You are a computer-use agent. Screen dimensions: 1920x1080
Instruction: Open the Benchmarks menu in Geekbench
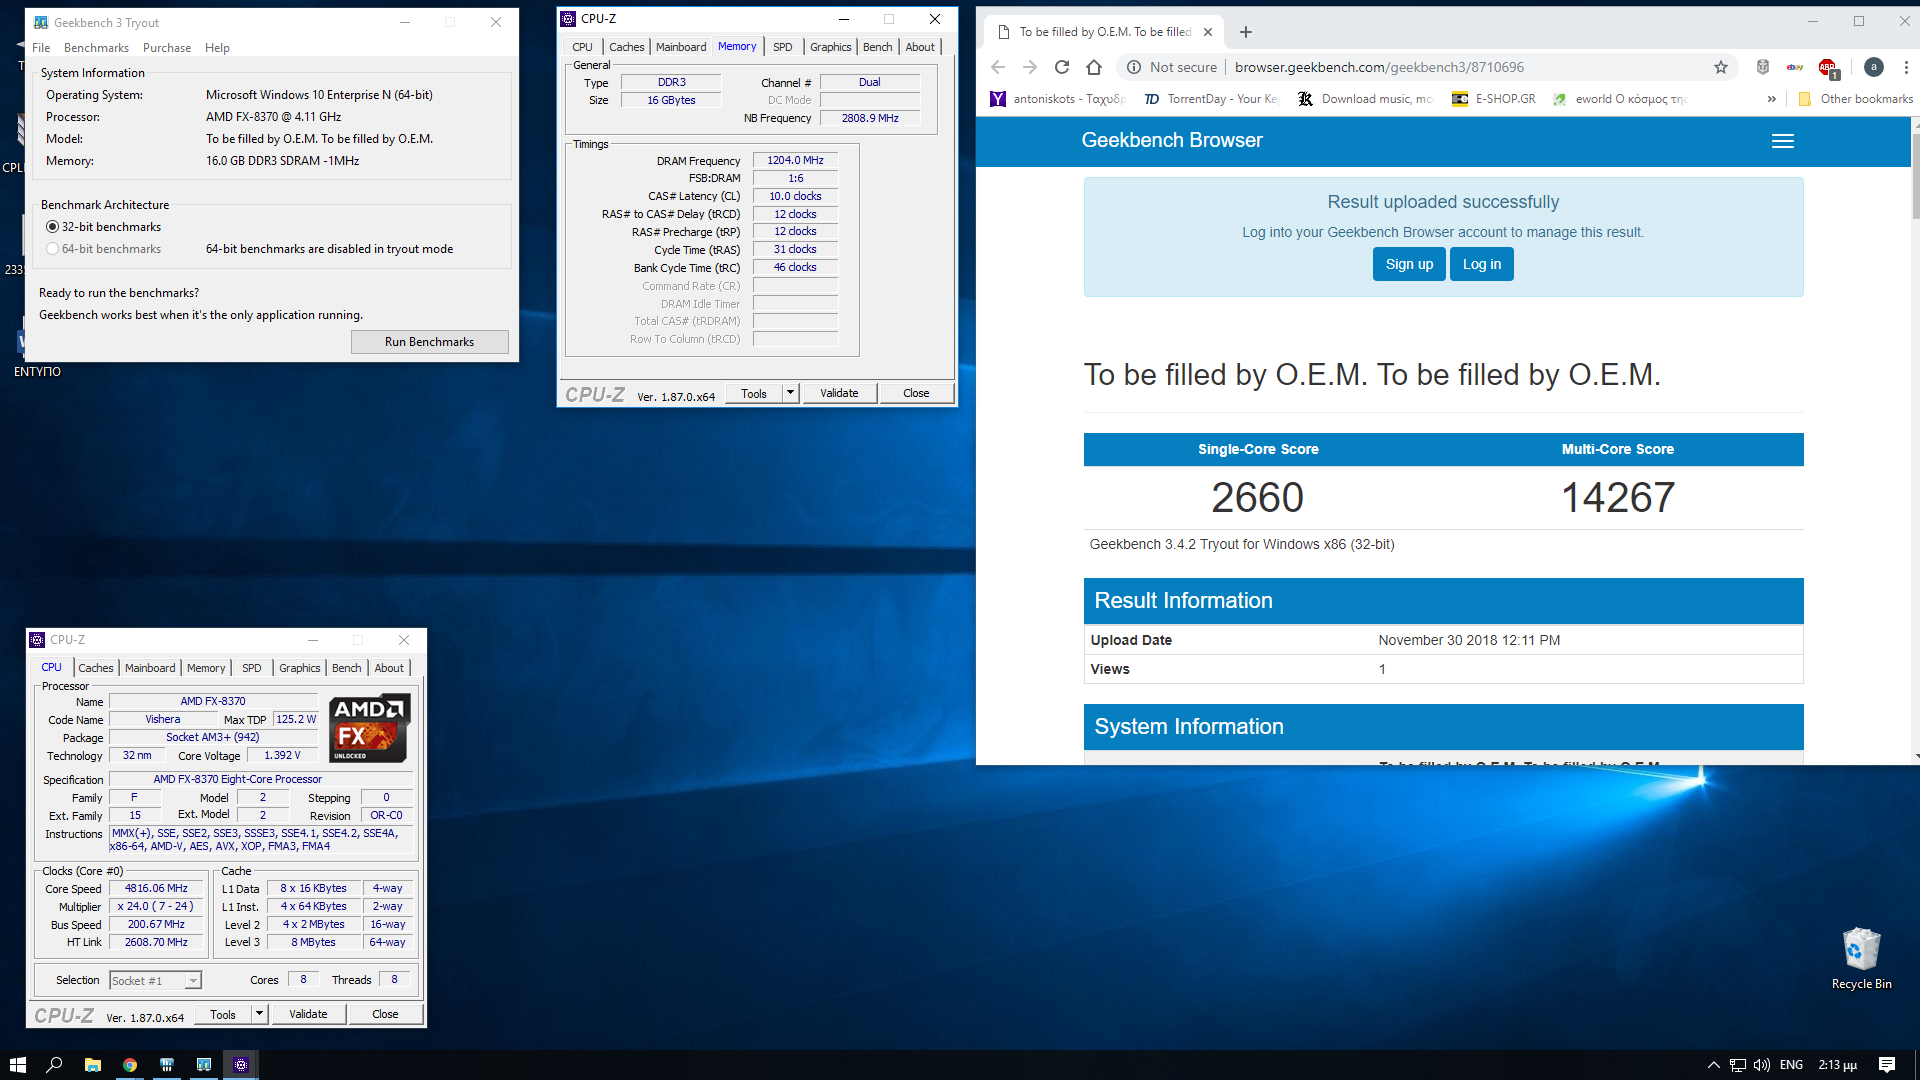coord(96,48)
